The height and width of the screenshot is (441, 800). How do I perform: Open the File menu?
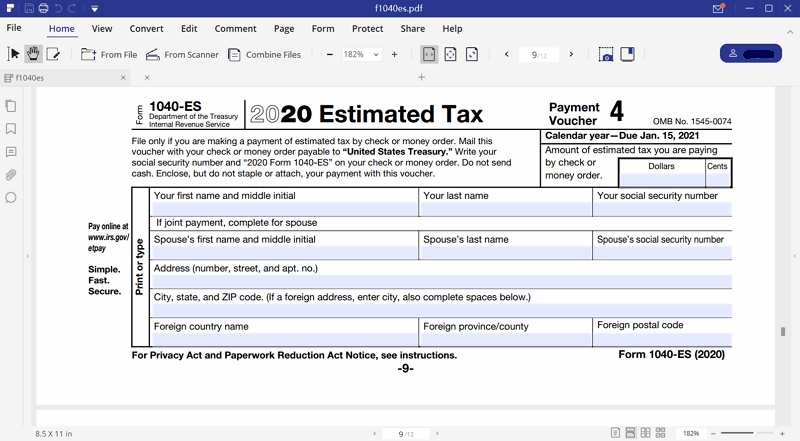click(14, 28)
